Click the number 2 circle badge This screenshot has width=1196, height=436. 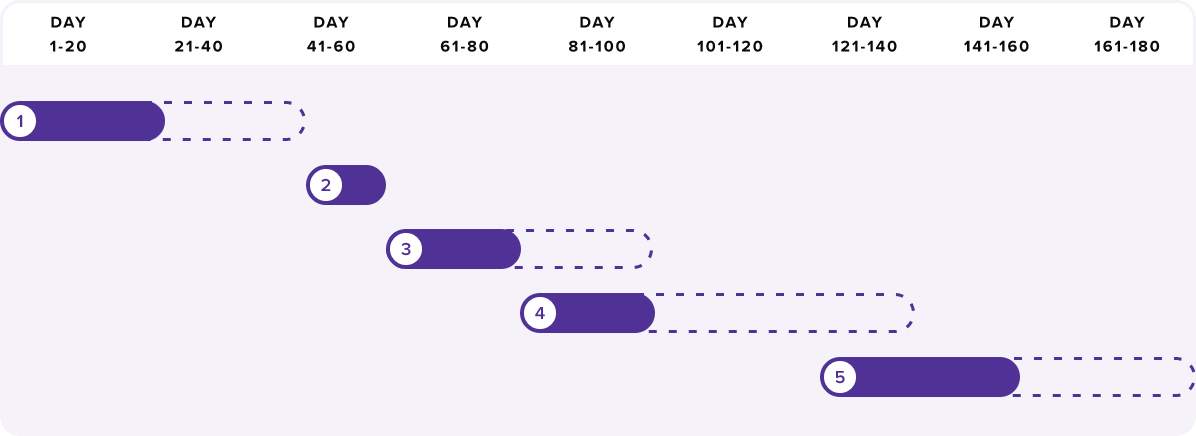pos(326,185)
